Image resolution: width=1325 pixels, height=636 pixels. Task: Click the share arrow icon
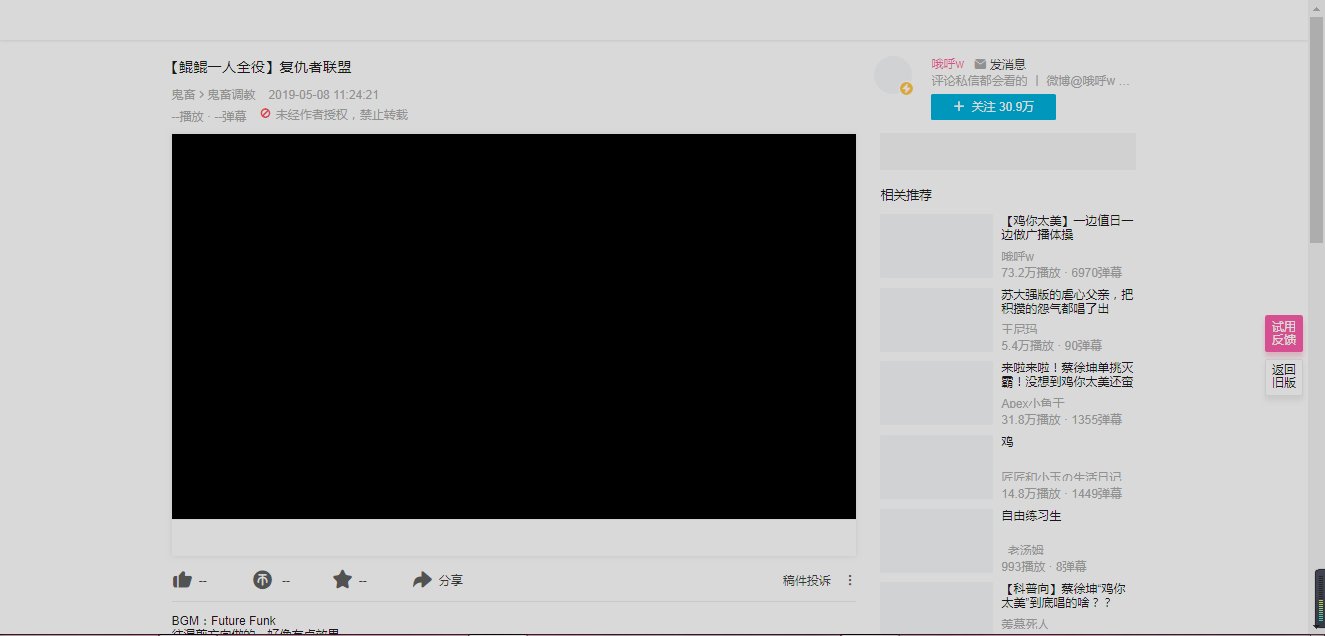click(422, 580)
